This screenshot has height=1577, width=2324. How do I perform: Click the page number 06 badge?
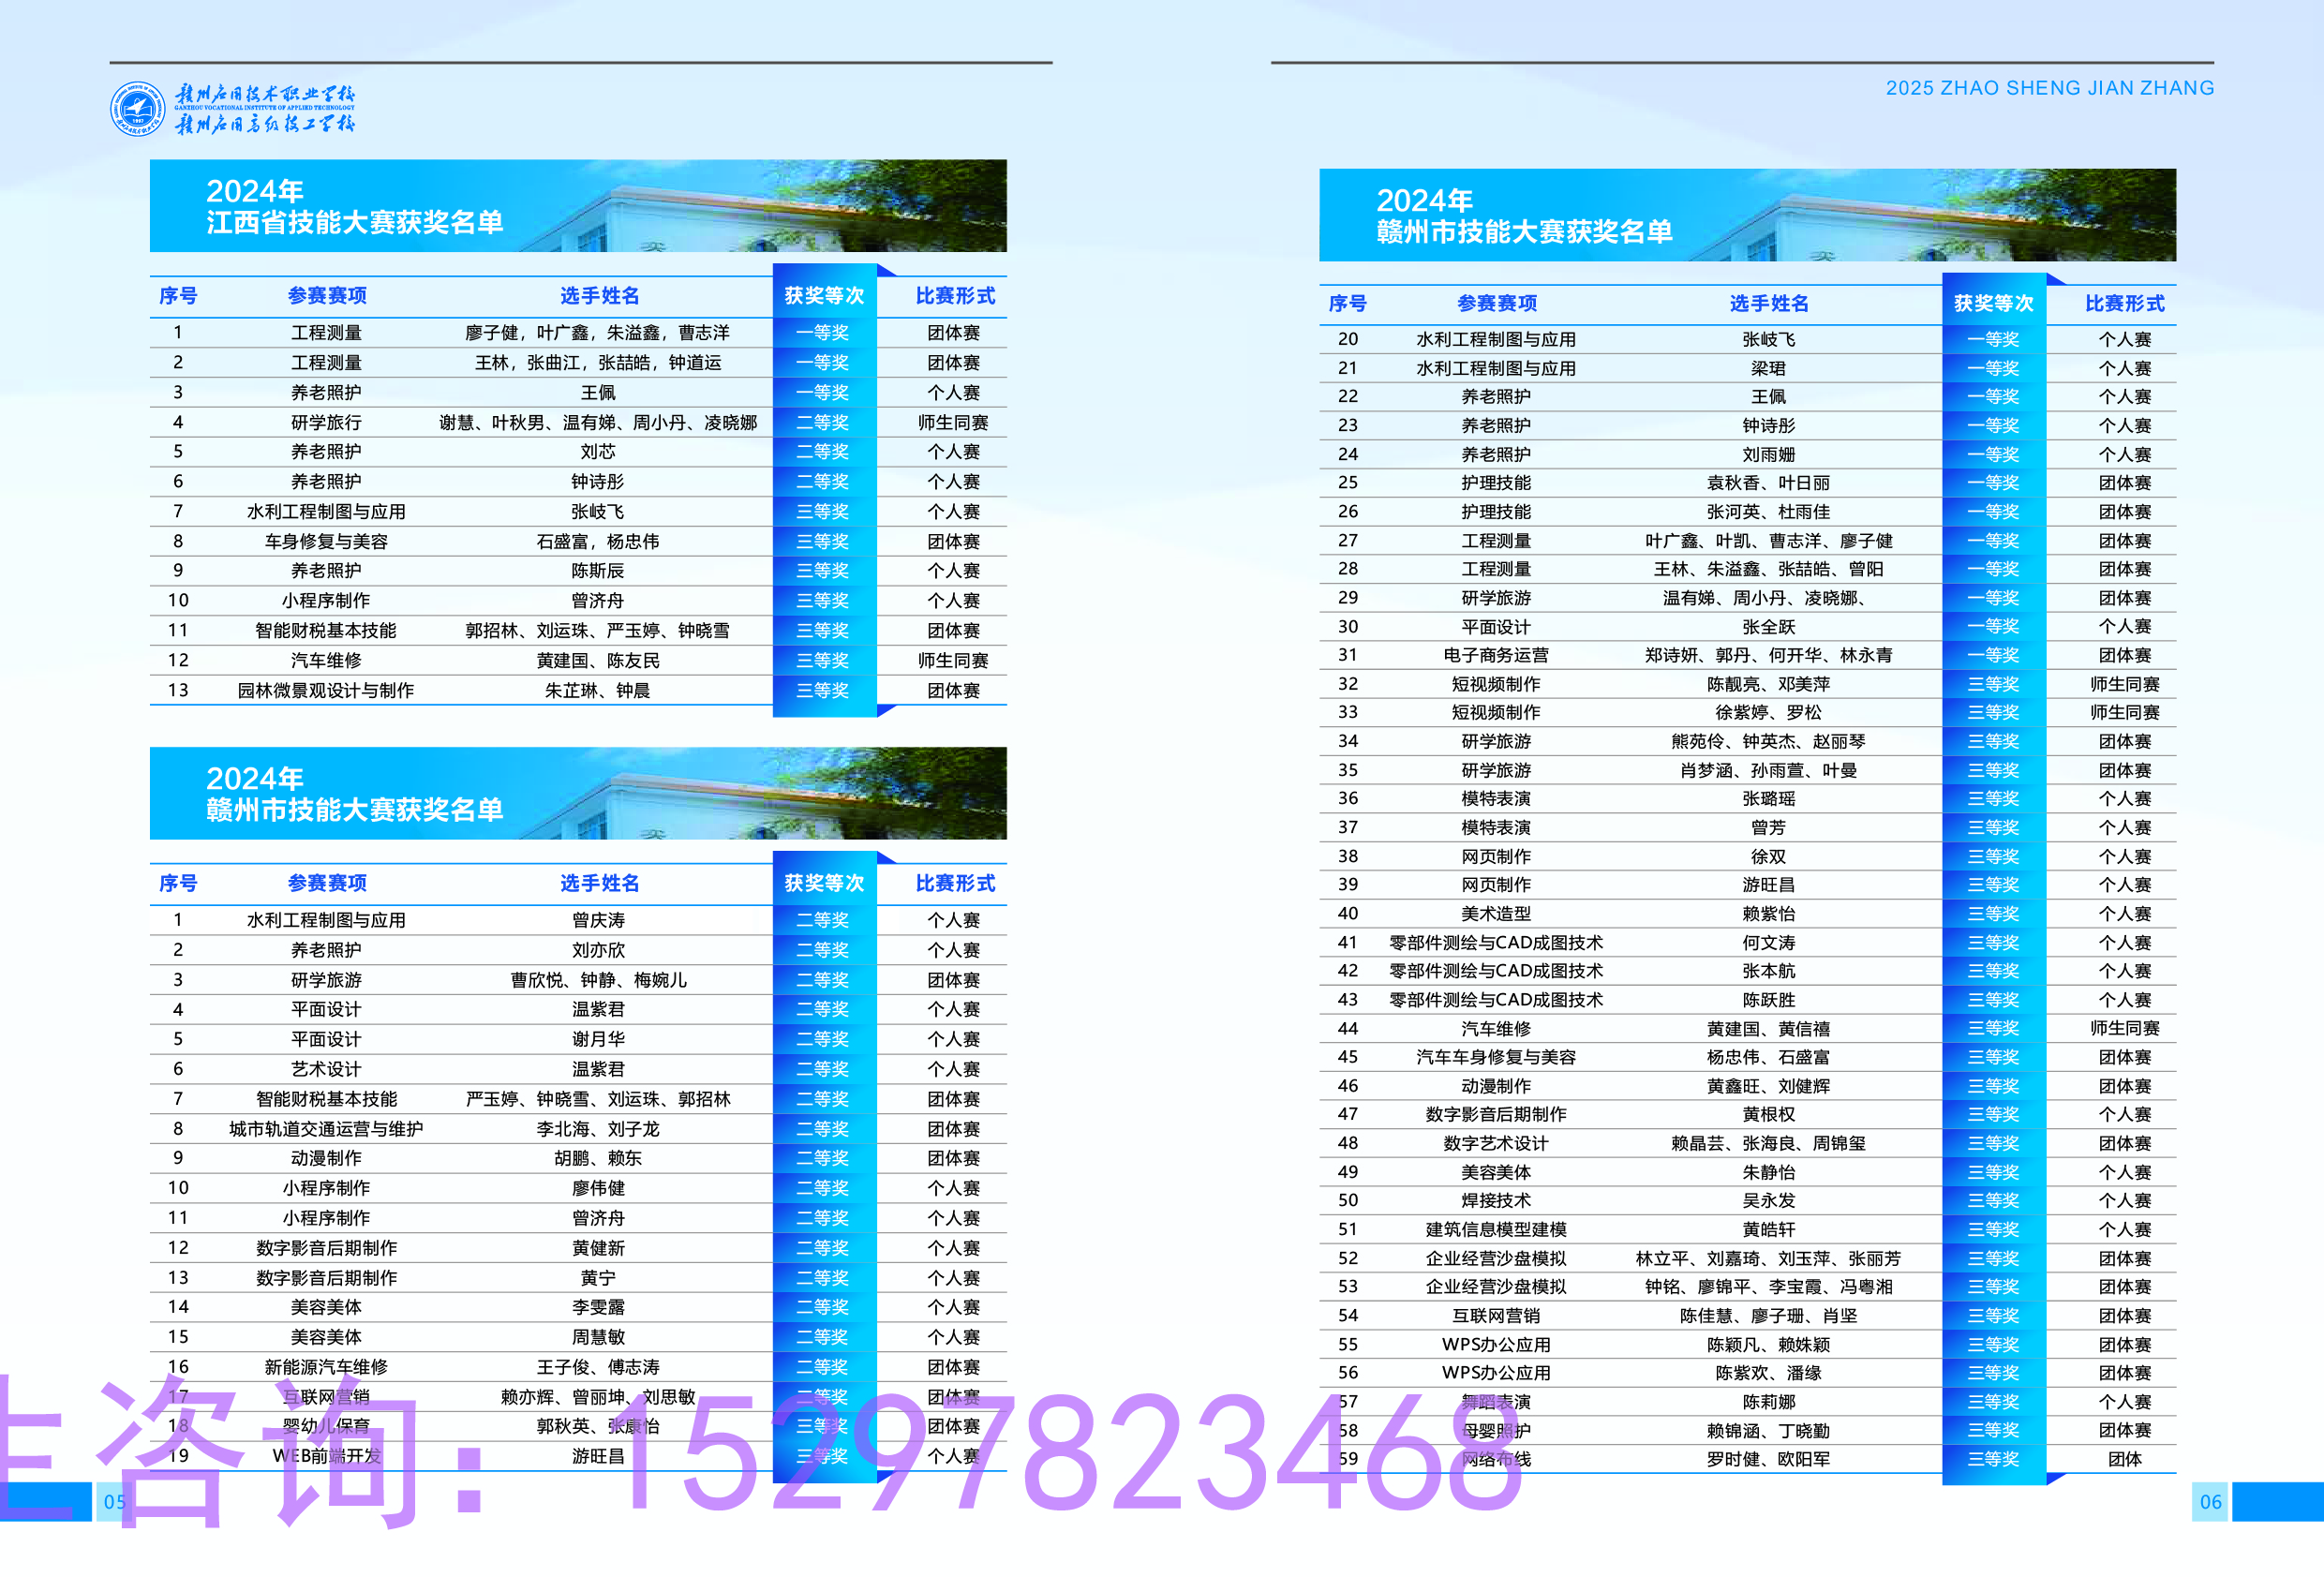click(2210, 1501)
